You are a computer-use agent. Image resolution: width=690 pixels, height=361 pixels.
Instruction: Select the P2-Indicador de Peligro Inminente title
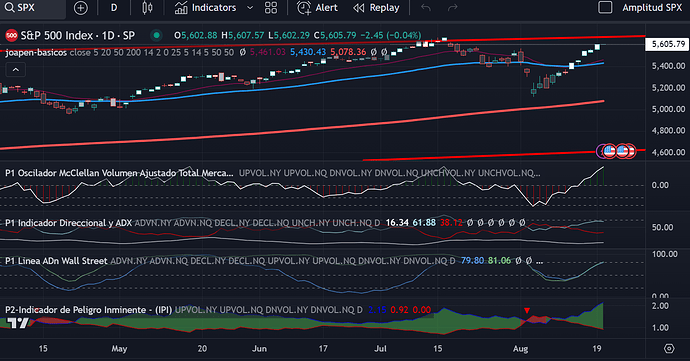pyautogui.click(x=88, y=310)
